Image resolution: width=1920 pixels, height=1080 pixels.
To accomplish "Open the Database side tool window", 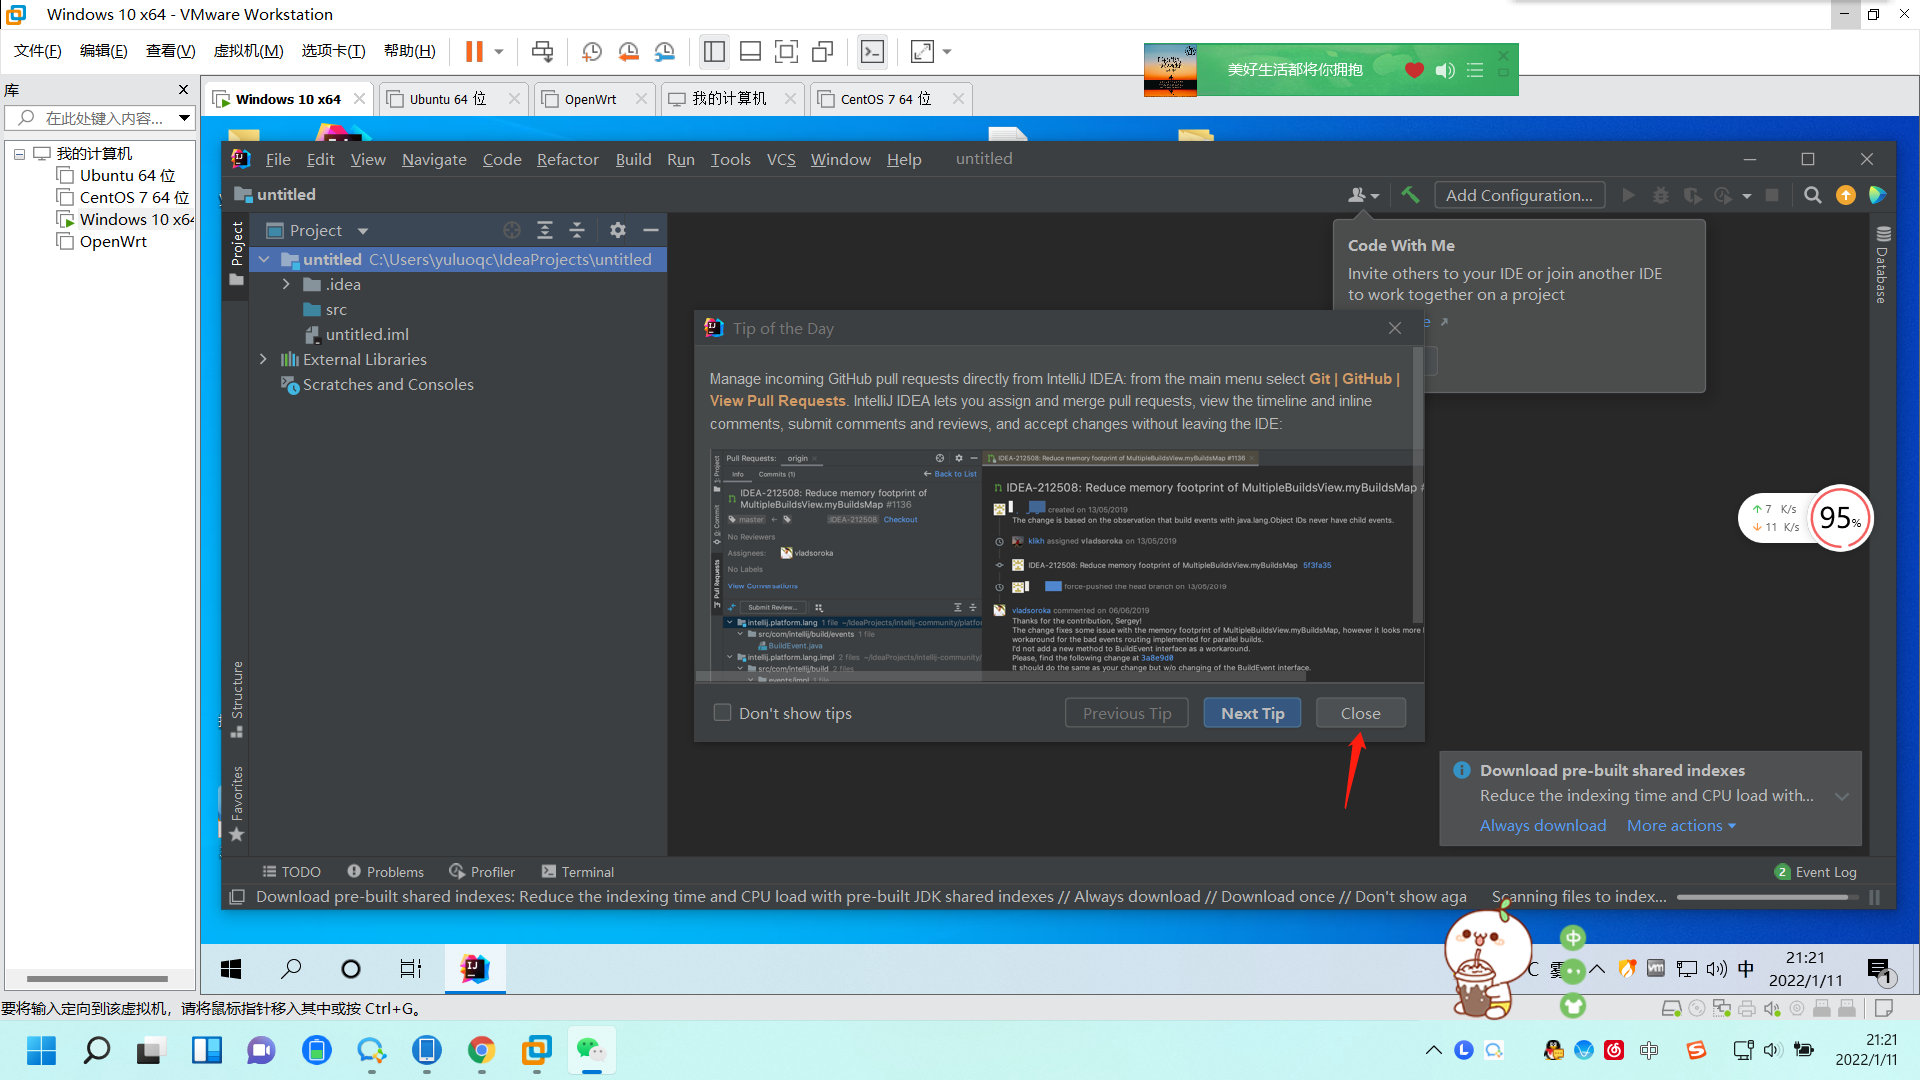I will [1882, 265].
